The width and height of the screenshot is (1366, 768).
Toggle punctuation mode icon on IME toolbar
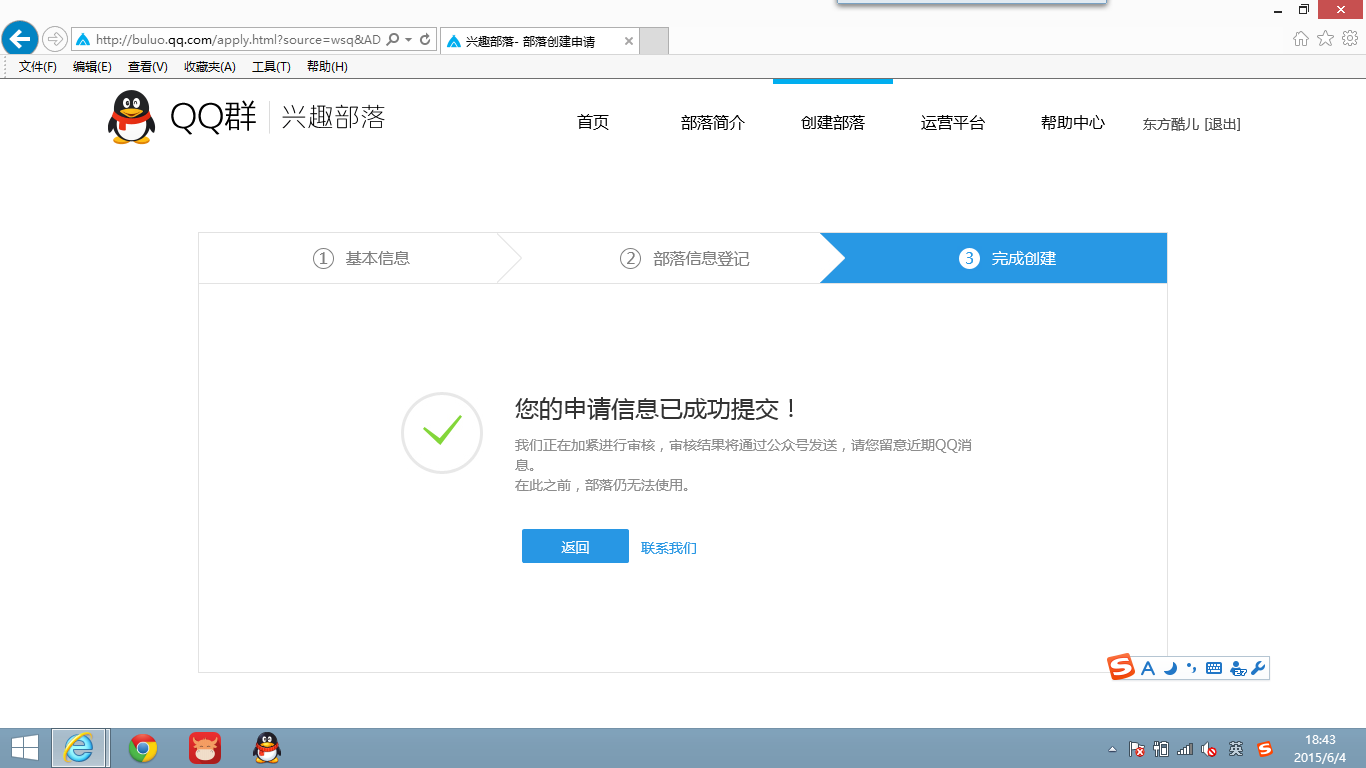(x=1192, y=668)
